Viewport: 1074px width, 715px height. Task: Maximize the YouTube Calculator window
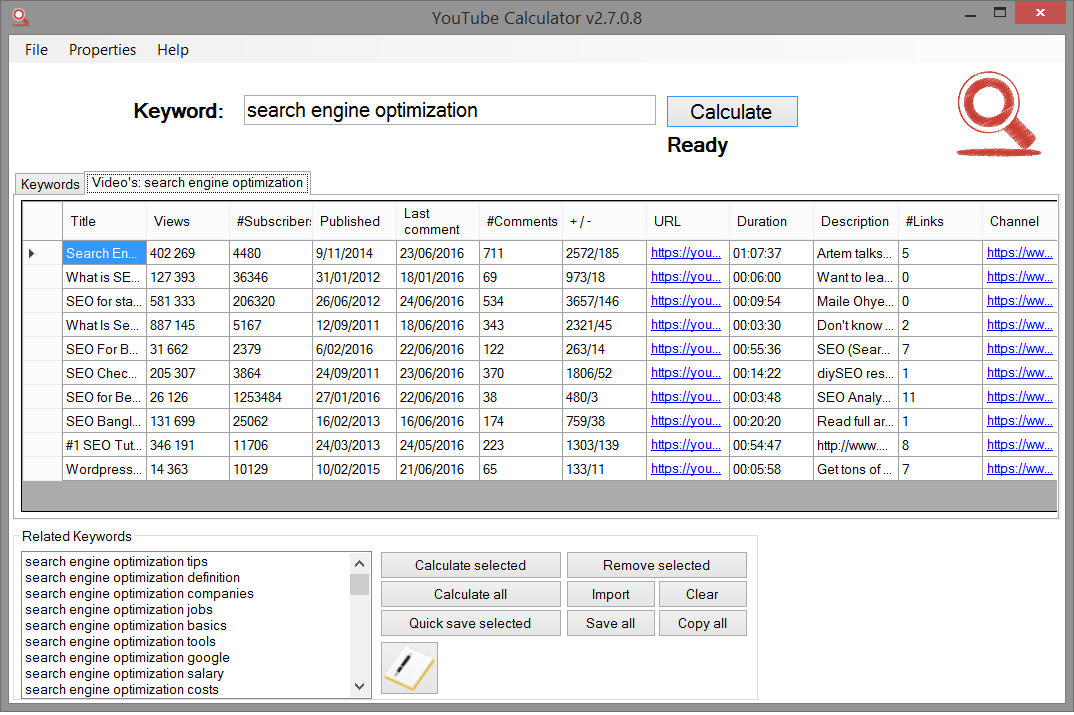[1000, 12]
